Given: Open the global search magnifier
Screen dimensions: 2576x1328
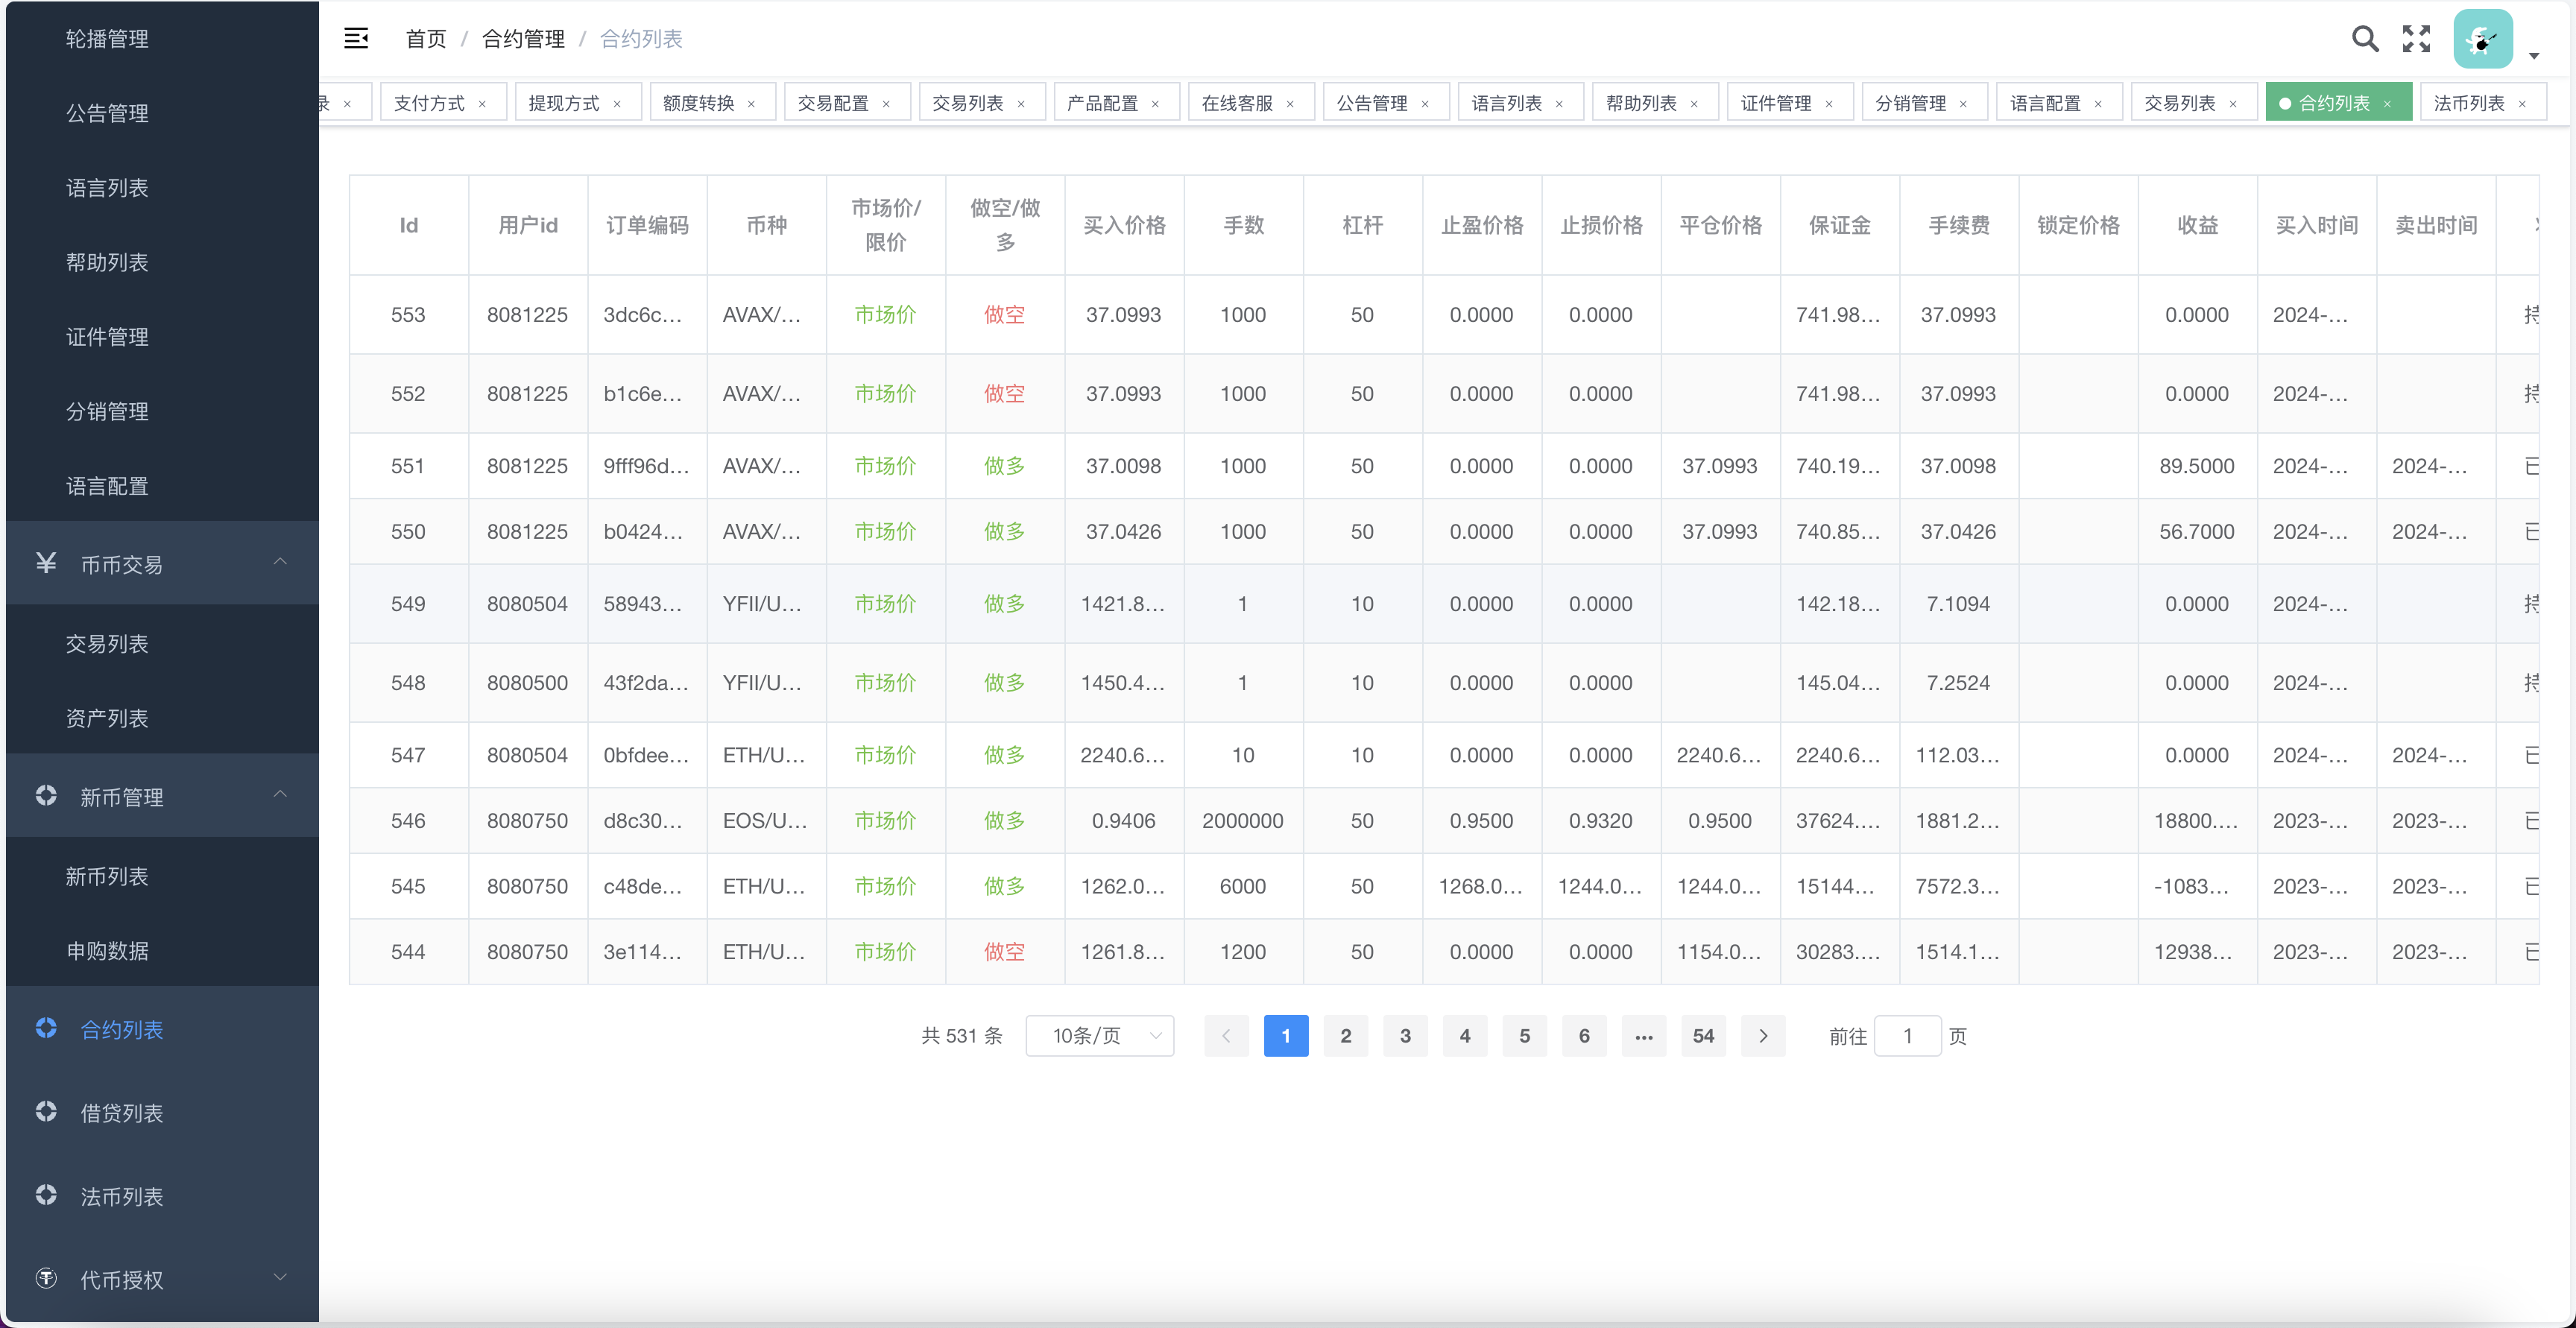Looking at the screenshot, I should tap(2365, 39).
